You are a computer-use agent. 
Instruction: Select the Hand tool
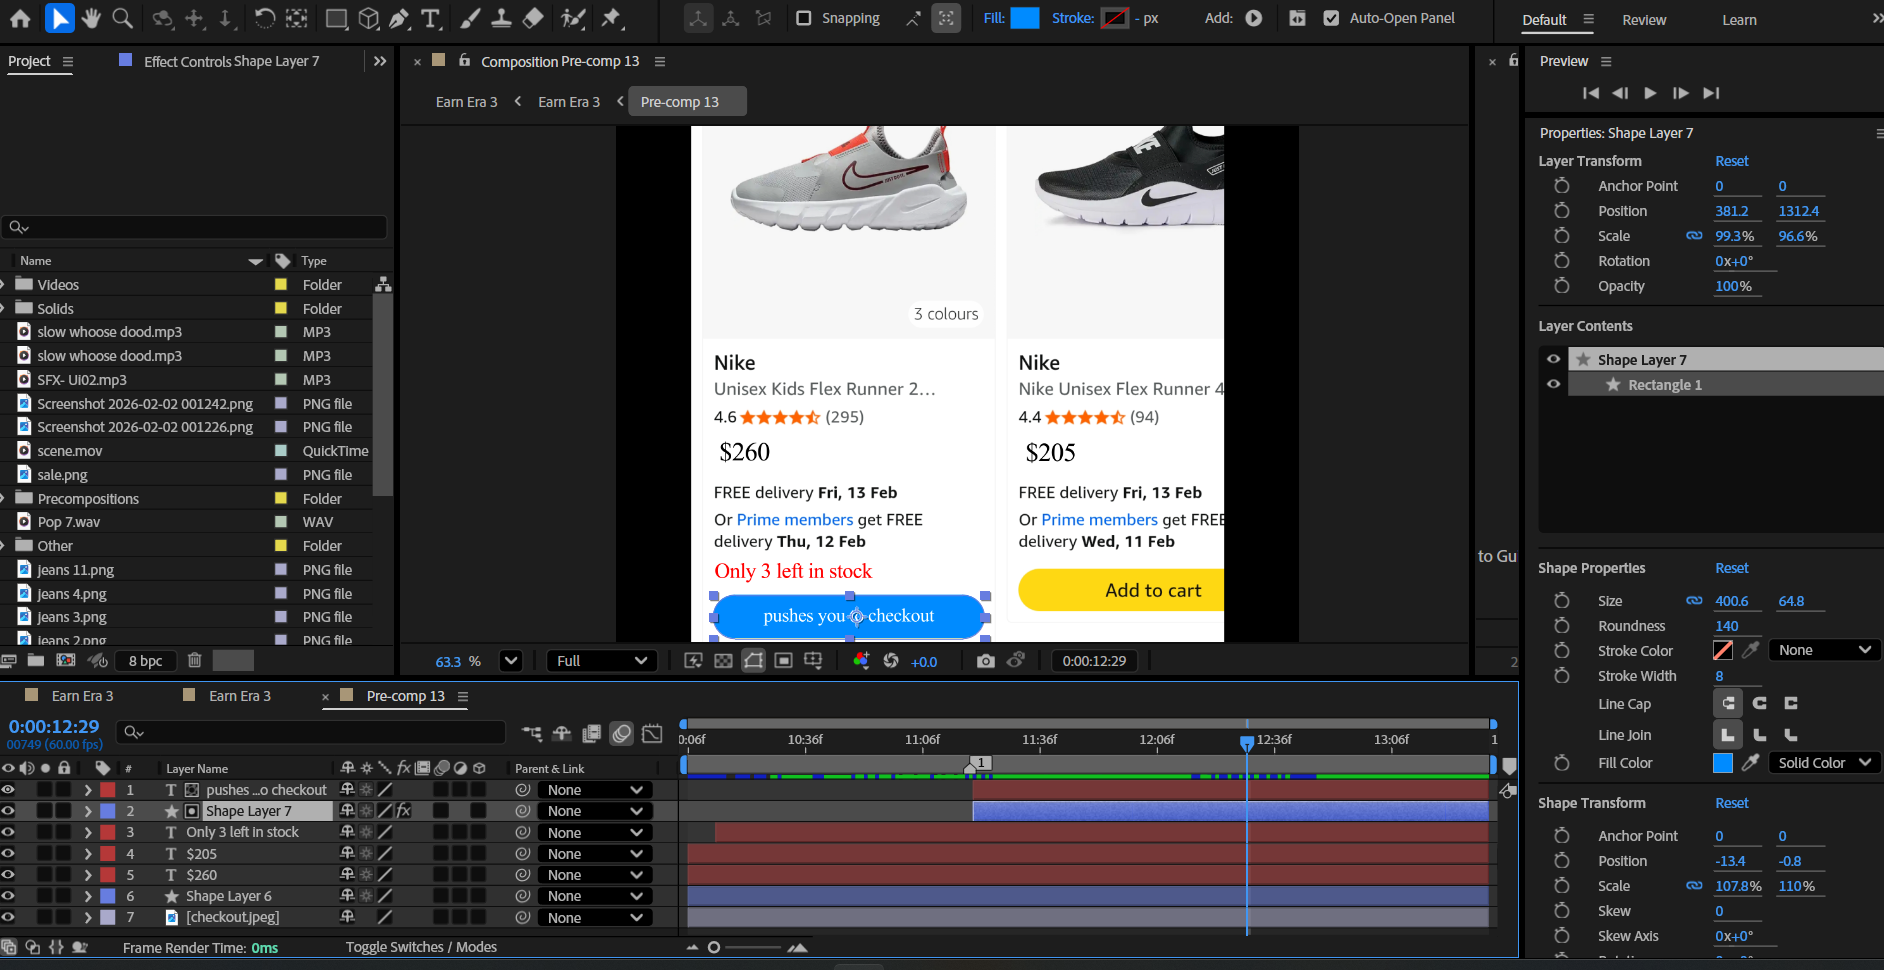(91, 18)
